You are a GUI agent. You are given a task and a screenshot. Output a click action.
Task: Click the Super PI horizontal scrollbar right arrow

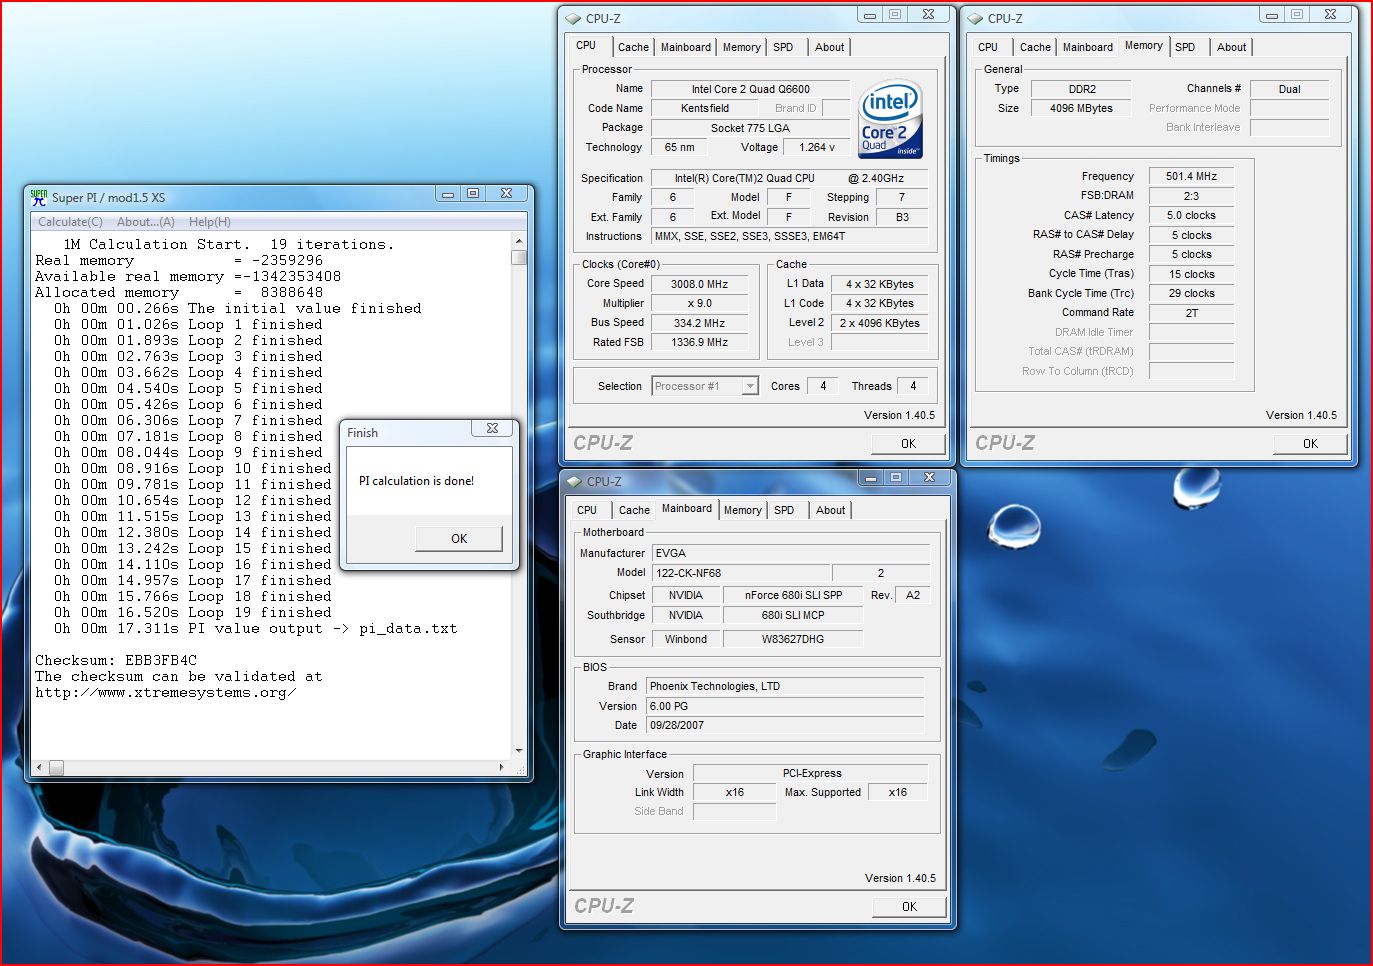(x=501, y=767)
